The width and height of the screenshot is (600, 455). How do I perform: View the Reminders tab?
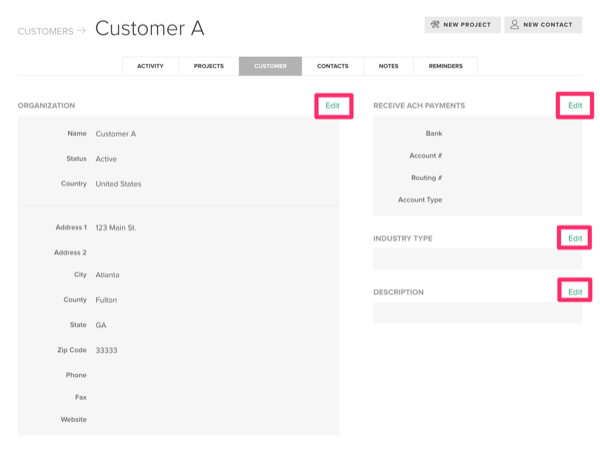445,66
